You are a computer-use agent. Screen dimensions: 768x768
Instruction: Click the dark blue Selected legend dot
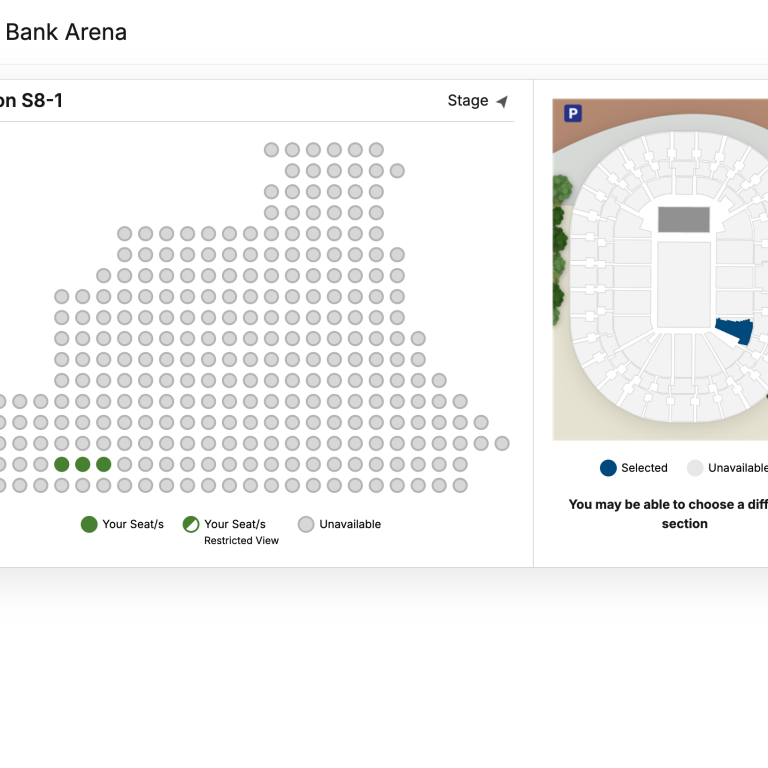coord(608,468)
